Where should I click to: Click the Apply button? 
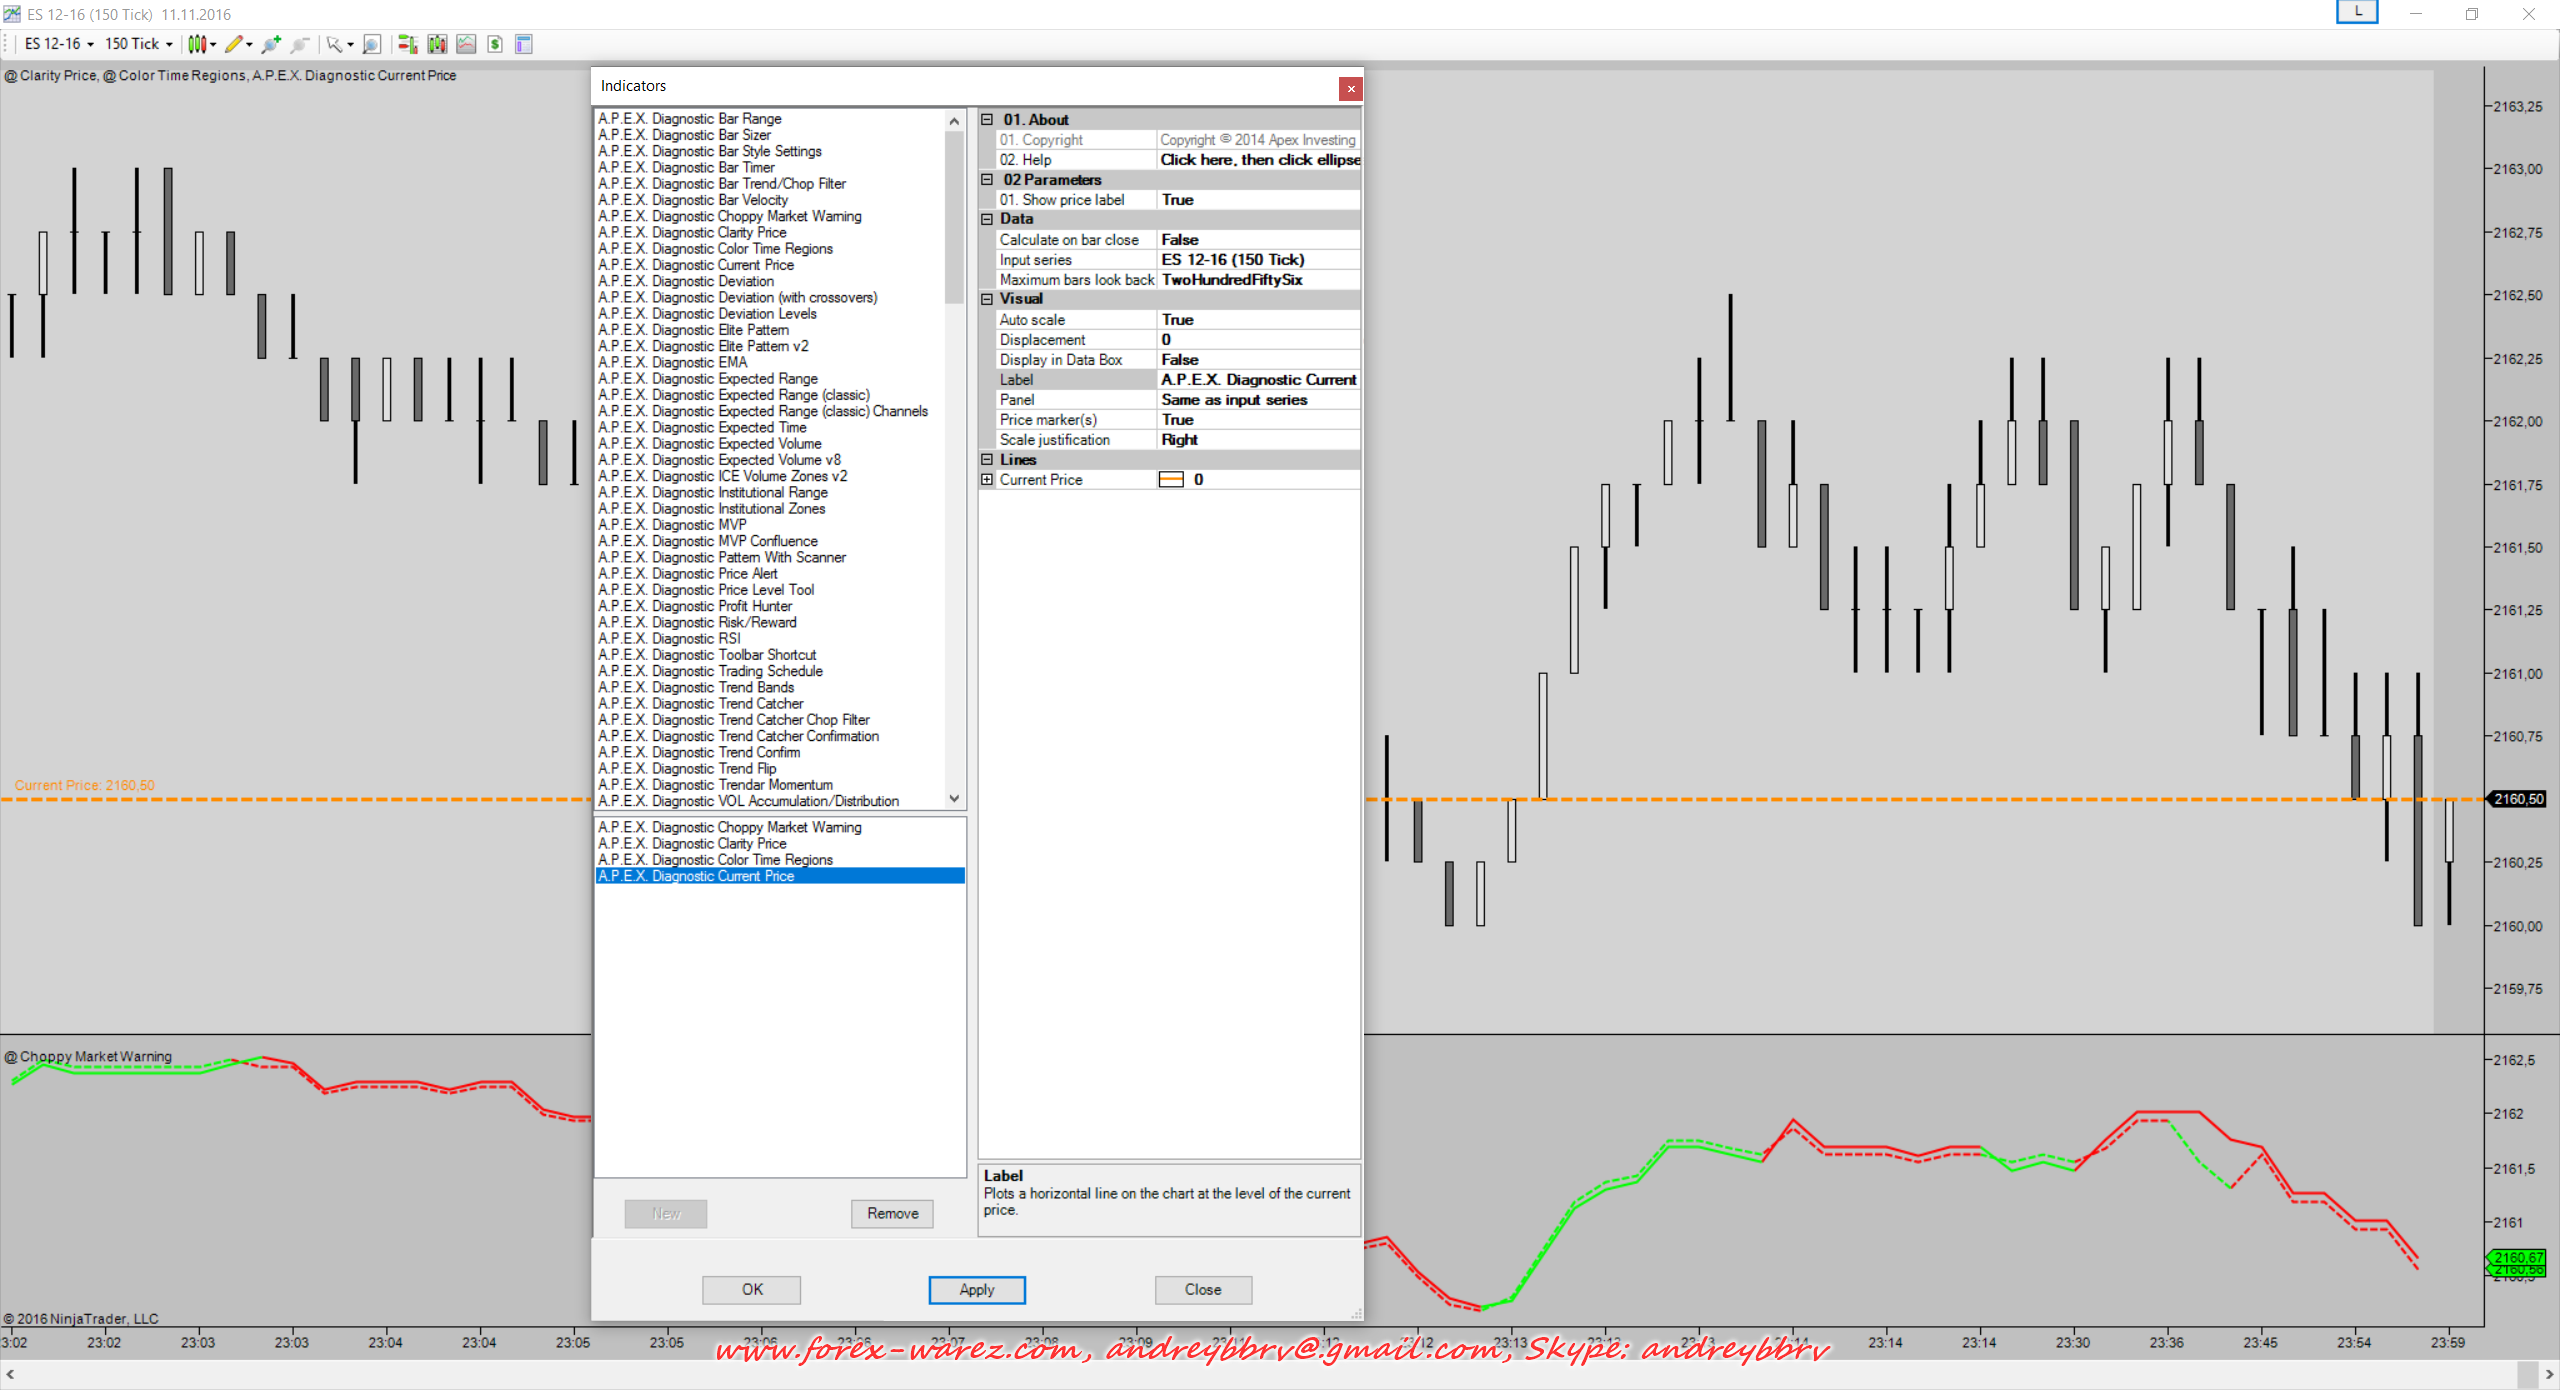click(976, 1290)
